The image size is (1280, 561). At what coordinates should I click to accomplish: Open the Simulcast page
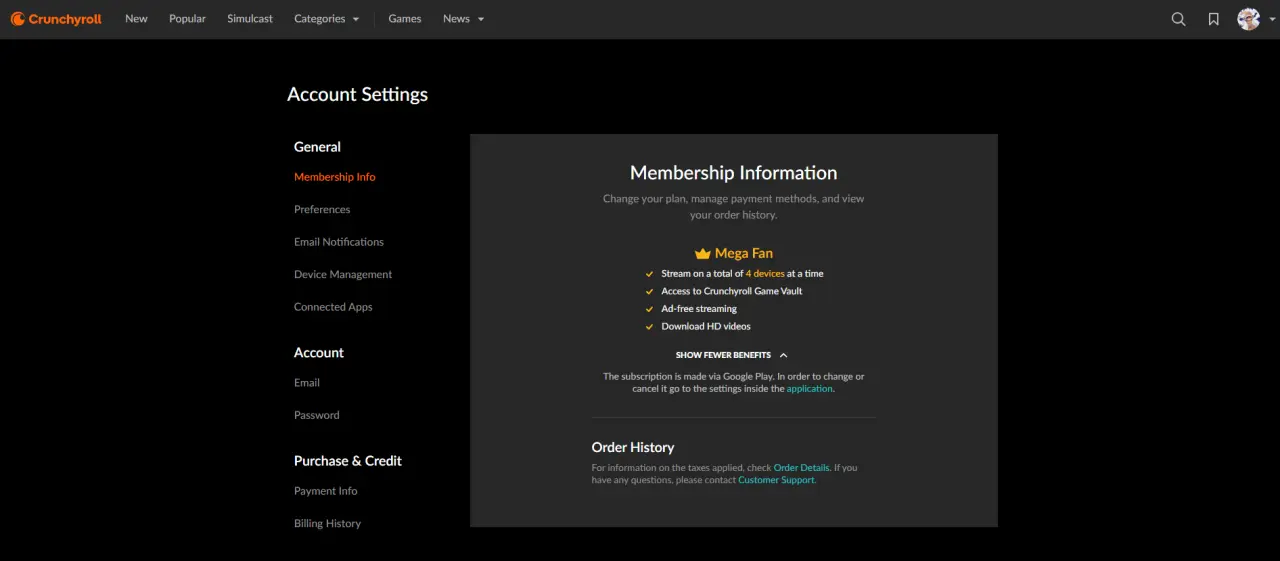[x=250, y=19]
